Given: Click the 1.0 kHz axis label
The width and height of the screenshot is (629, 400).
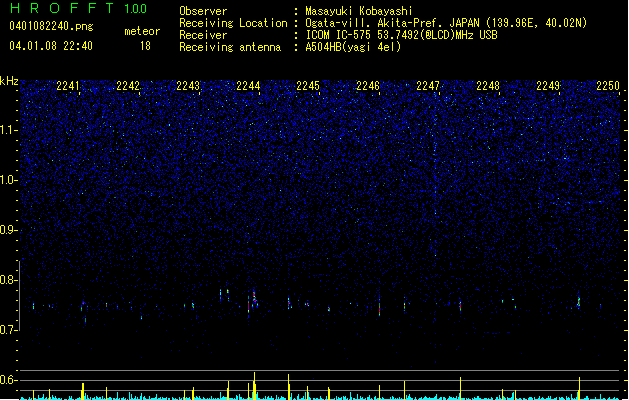Looking at the screenshot, I should [9, 180].
